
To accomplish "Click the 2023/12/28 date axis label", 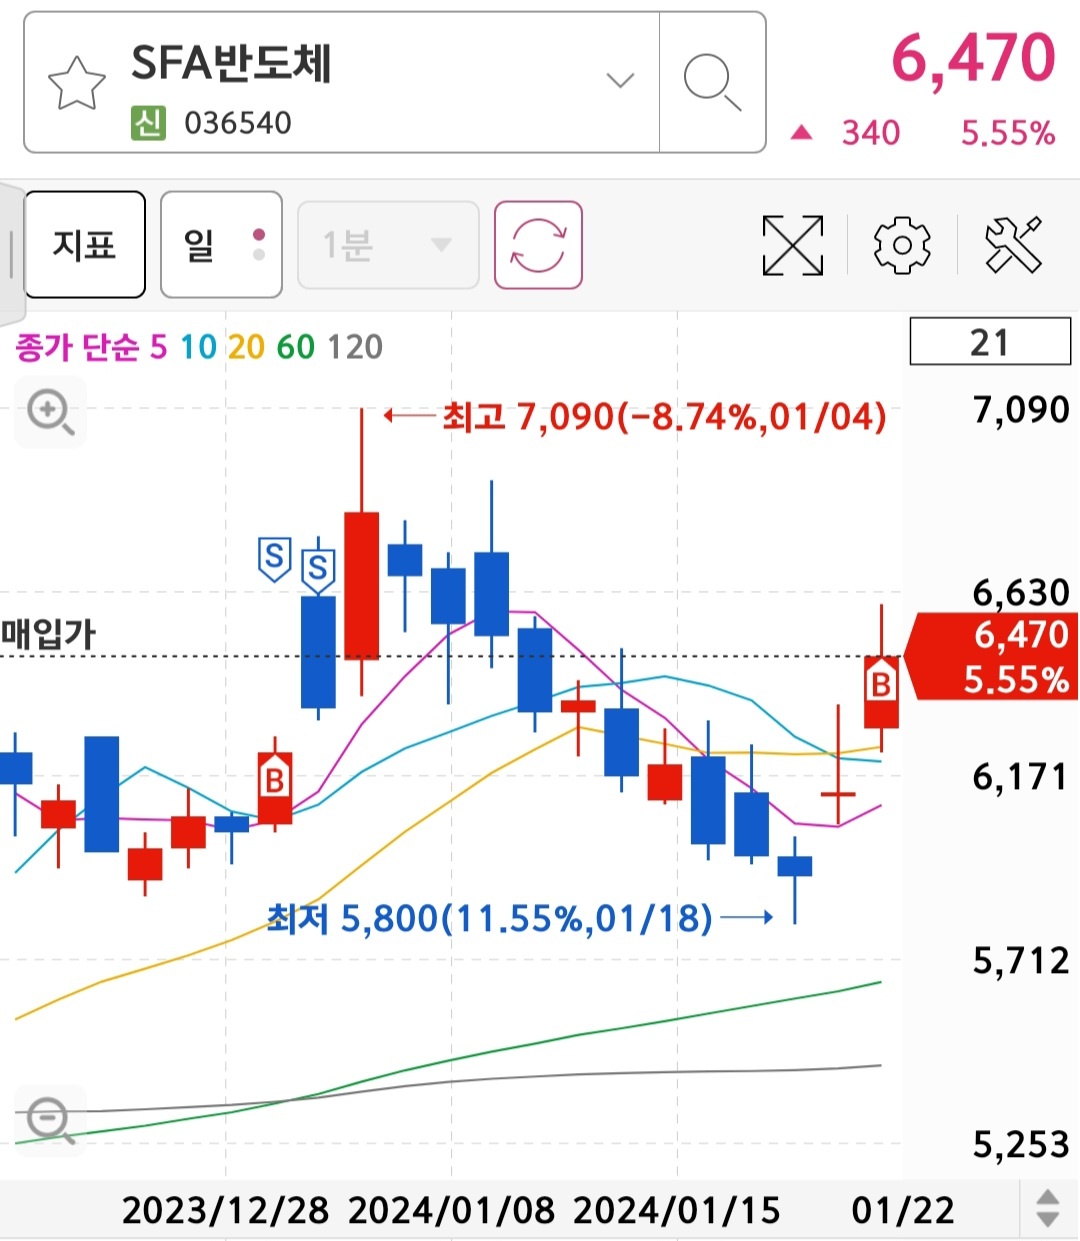I will pyautogui.click(x=225, y=1211).
